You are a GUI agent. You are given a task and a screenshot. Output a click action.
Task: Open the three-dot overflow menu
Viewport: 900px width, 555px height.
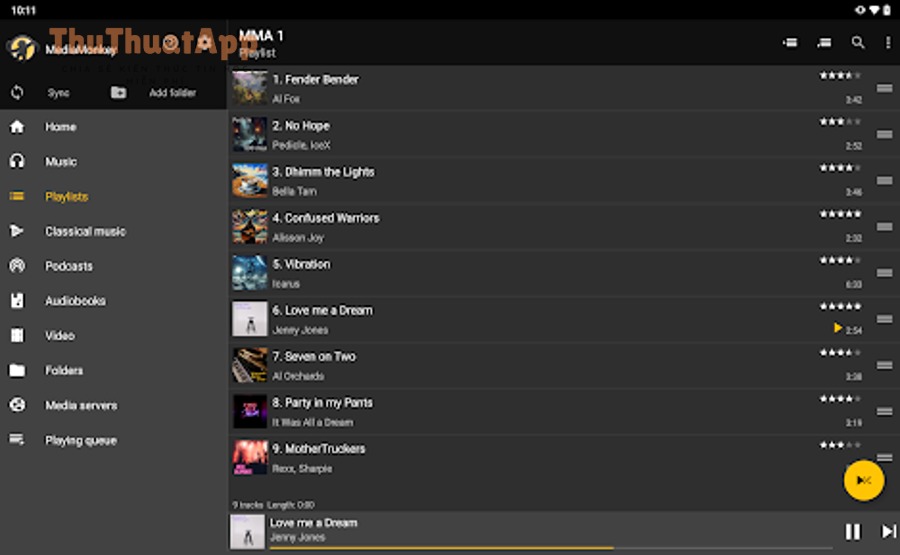pyautogui.click(x=888, y=42)
